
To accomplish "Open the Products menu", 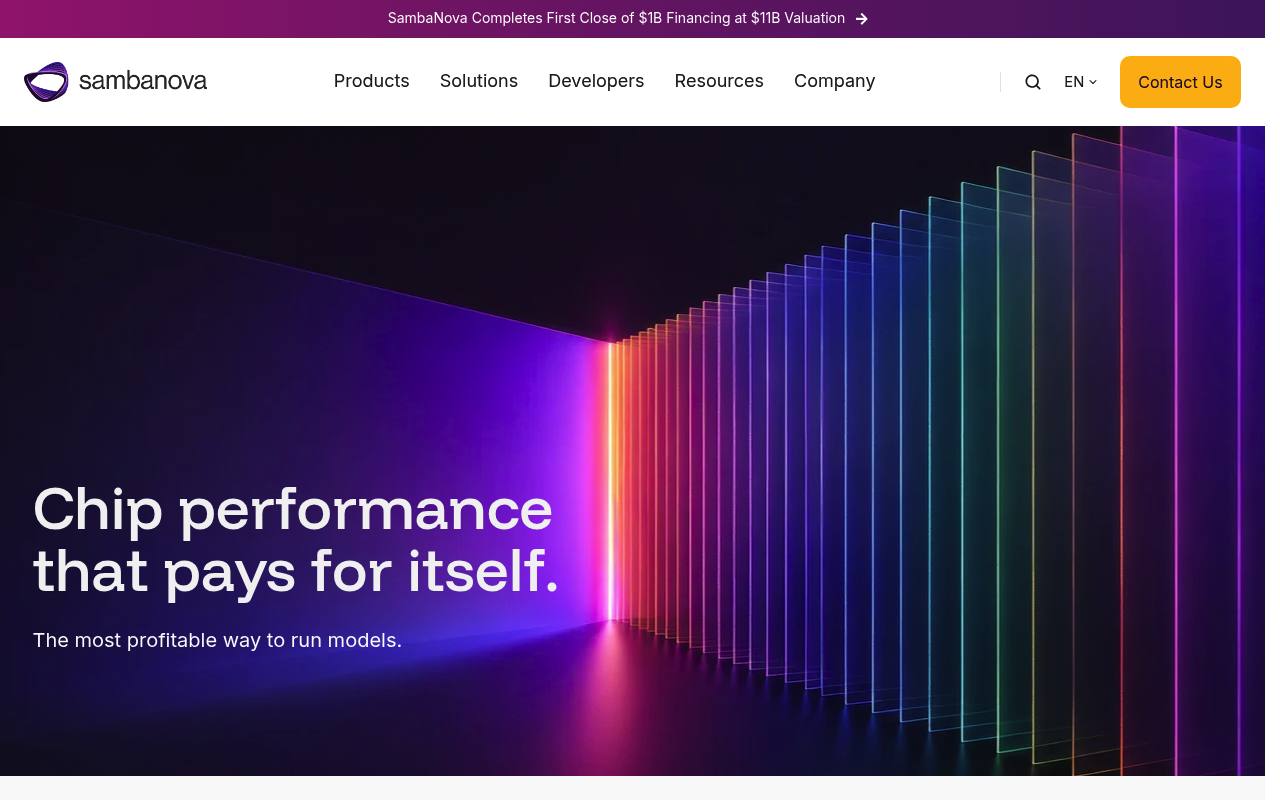I will pos(372,81).
